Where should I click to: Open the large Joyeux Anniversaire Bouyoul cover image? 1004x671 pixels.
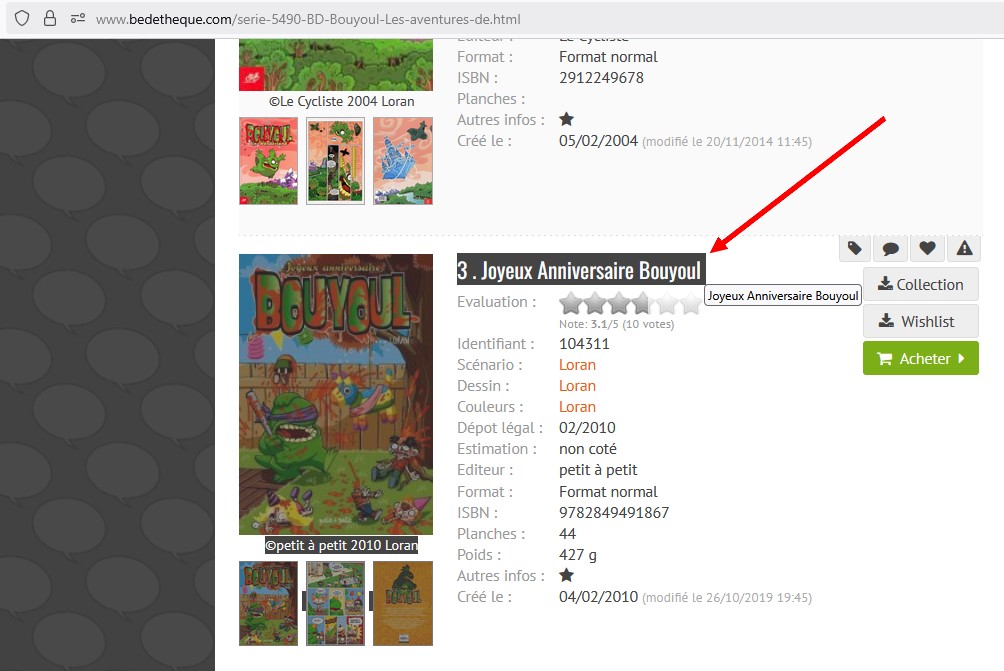(336, 394)
